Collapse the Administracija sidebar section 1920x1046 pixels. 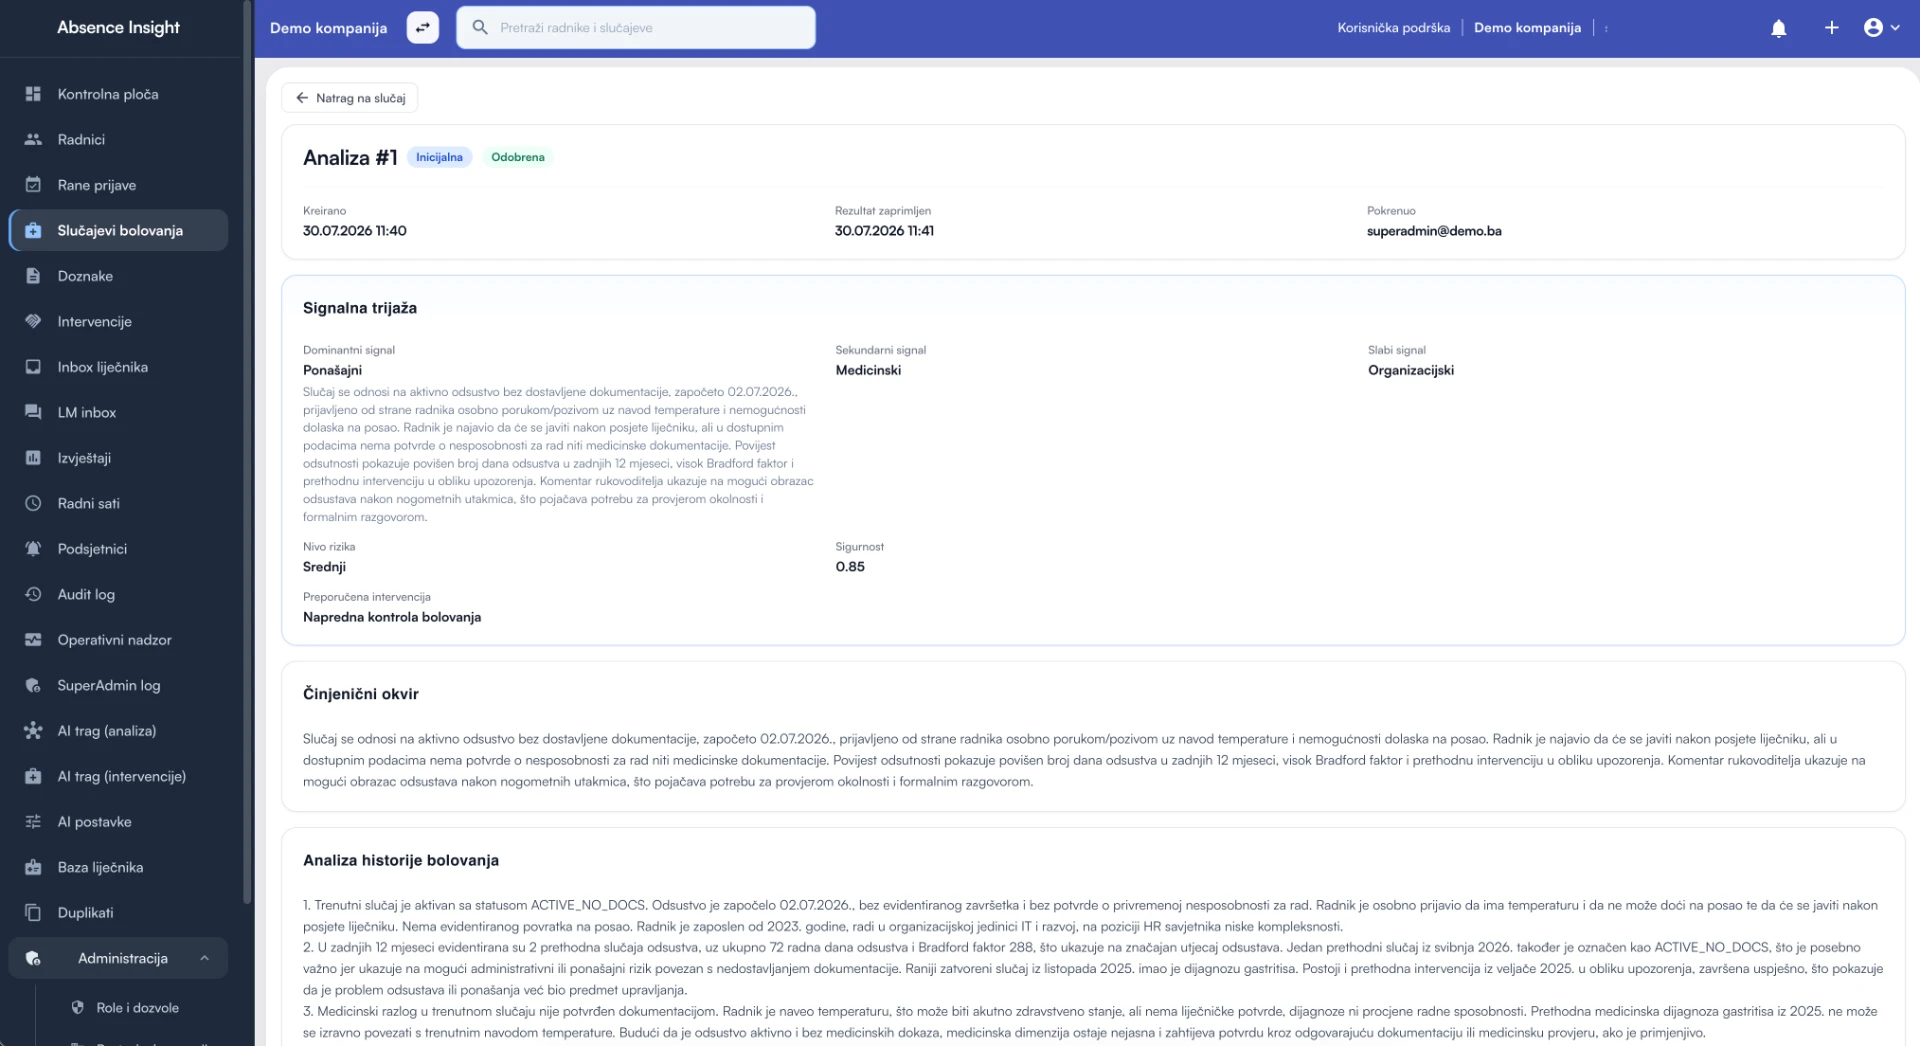[119, 958]
